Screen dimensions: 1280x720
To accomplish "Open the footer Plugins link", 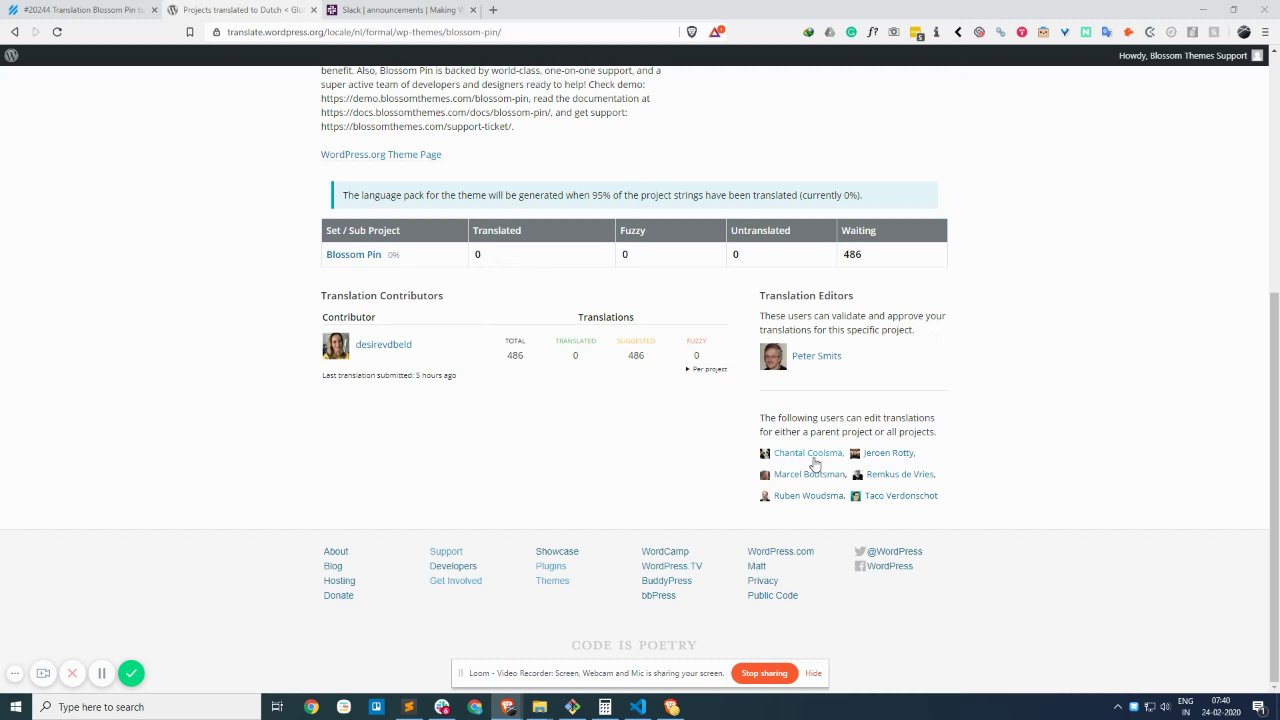I will (x=550, y=566).
